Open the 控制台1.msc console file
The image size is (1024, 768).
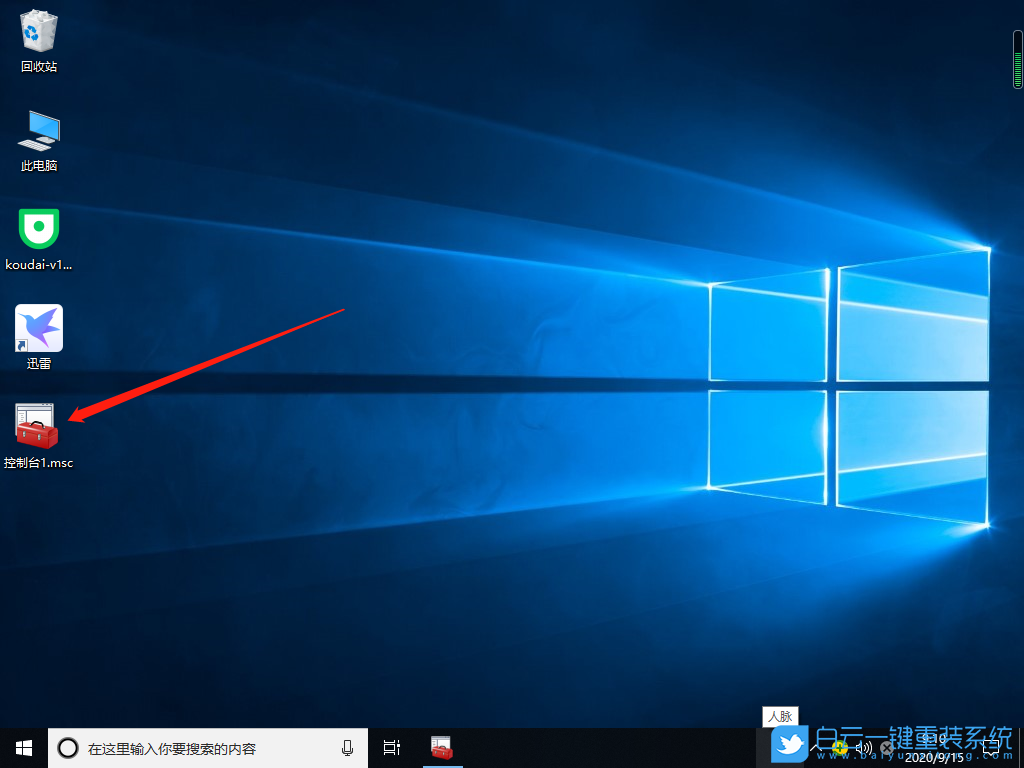point(38,428)
